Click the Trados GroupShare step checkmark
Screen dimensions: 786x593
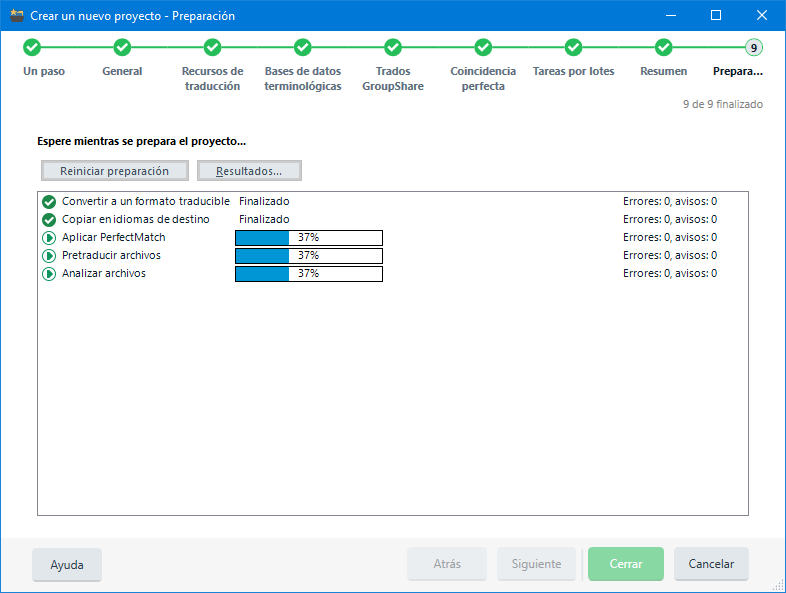pos(393,48)
